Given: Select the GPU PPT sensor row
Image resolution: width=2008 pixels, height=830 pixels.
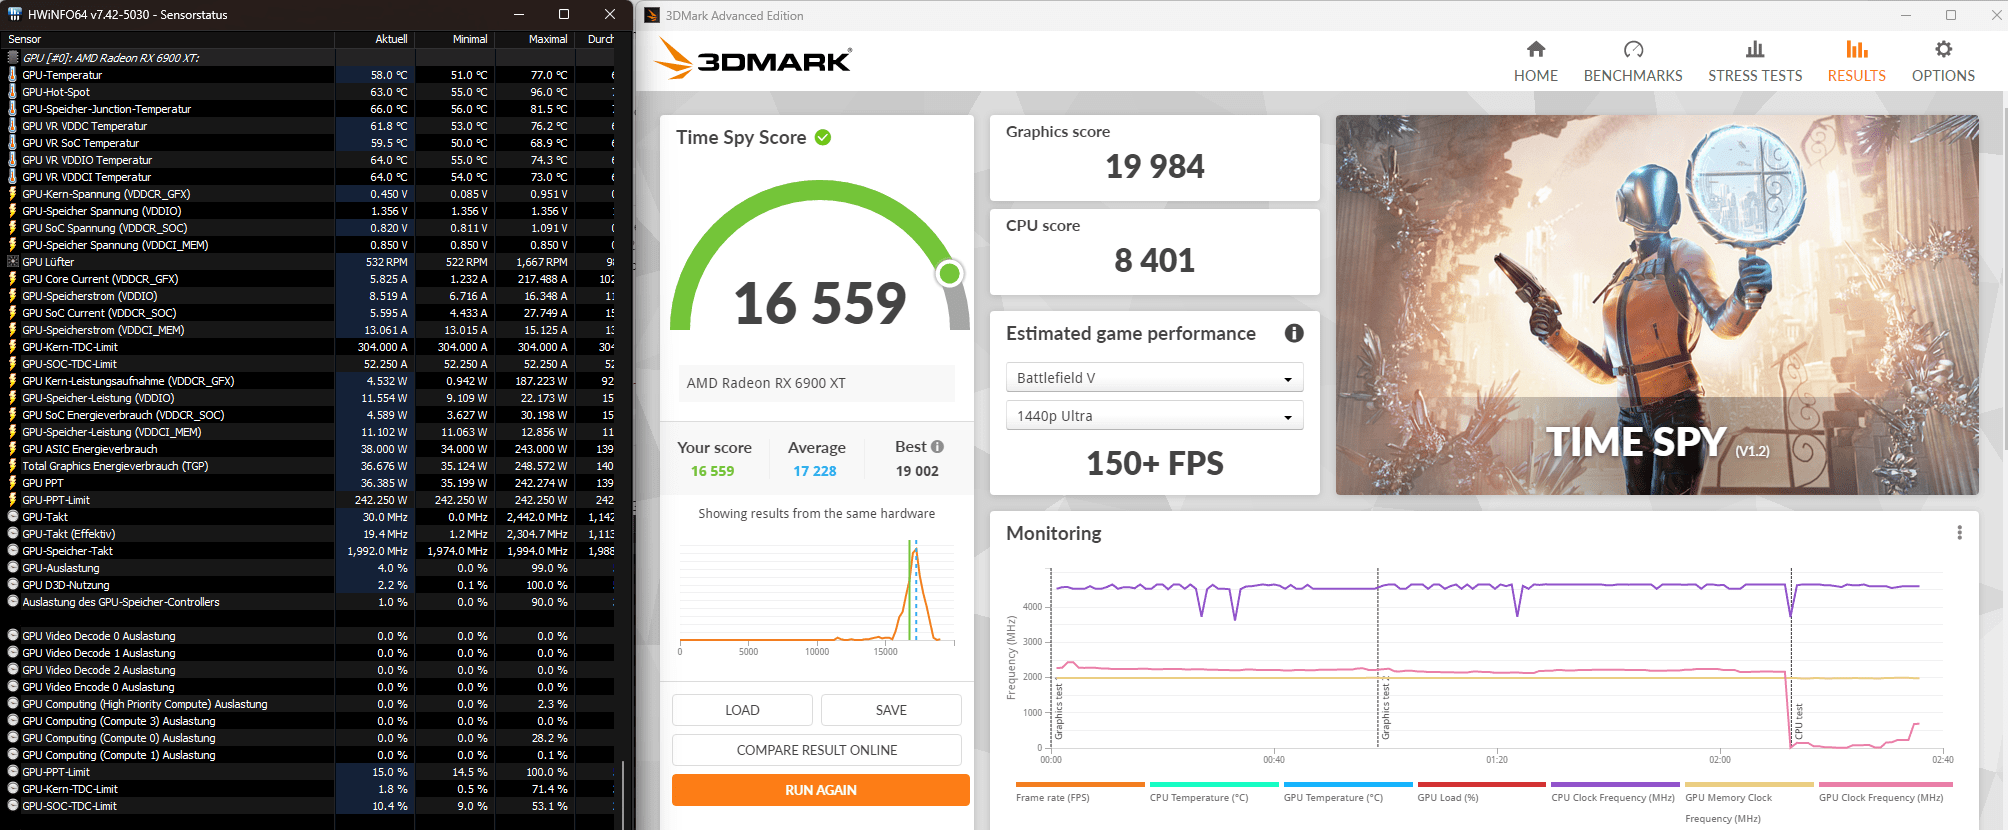Looking at the screenshot, I should click(307, 483).
